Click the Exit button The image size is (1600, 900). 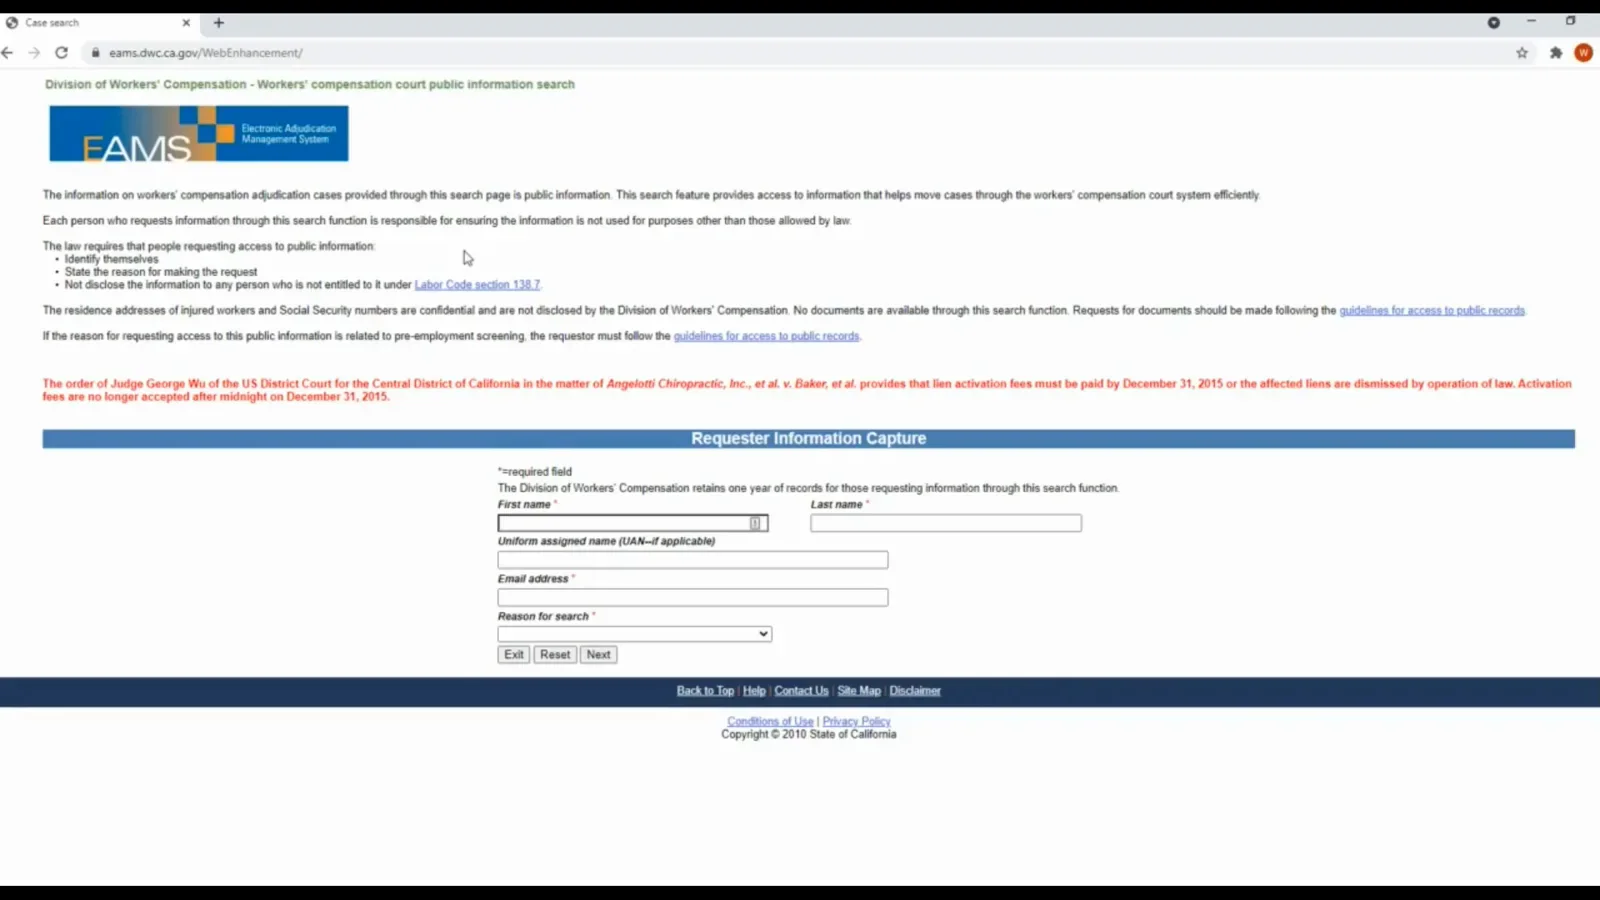click(514, 655)
